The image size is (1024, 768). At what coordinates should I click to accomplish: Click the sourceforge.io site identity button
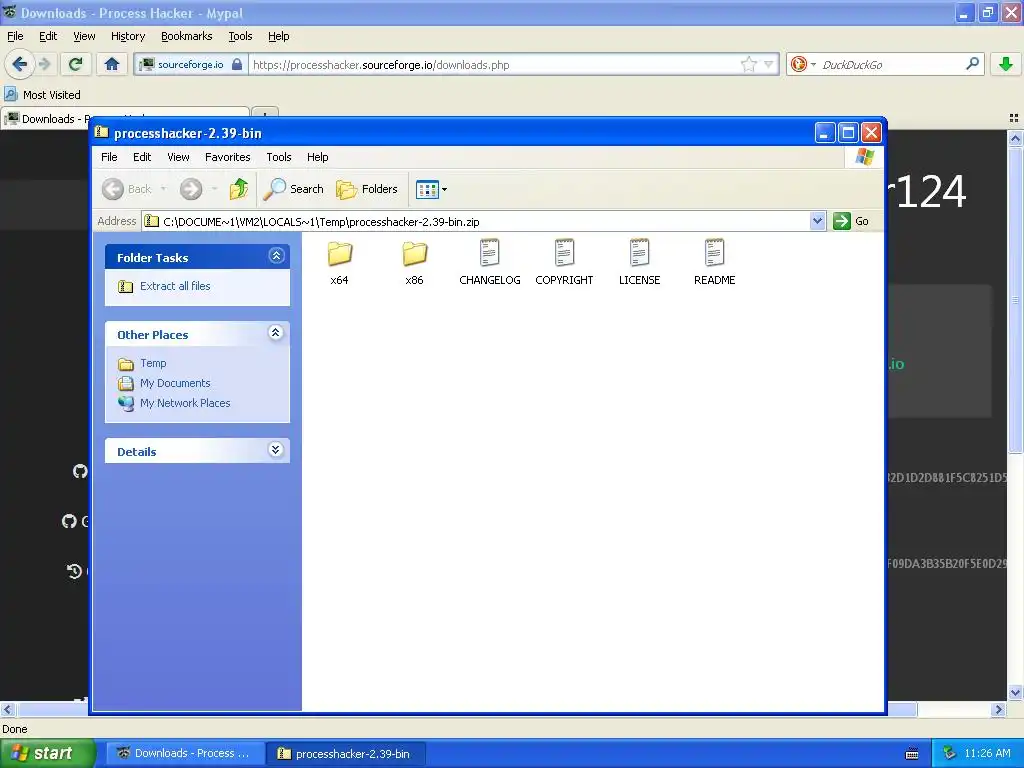point(192,65)
